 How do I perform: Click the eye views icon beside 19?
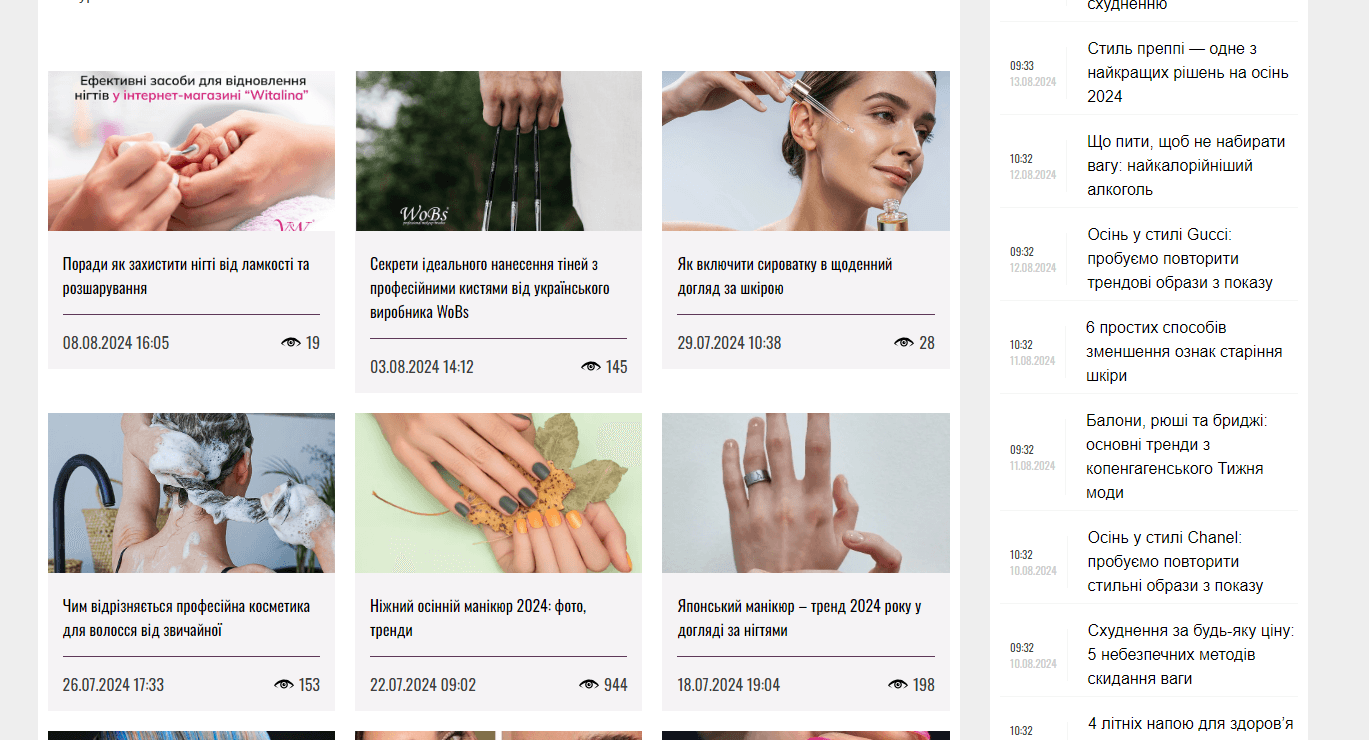(291, 342)
